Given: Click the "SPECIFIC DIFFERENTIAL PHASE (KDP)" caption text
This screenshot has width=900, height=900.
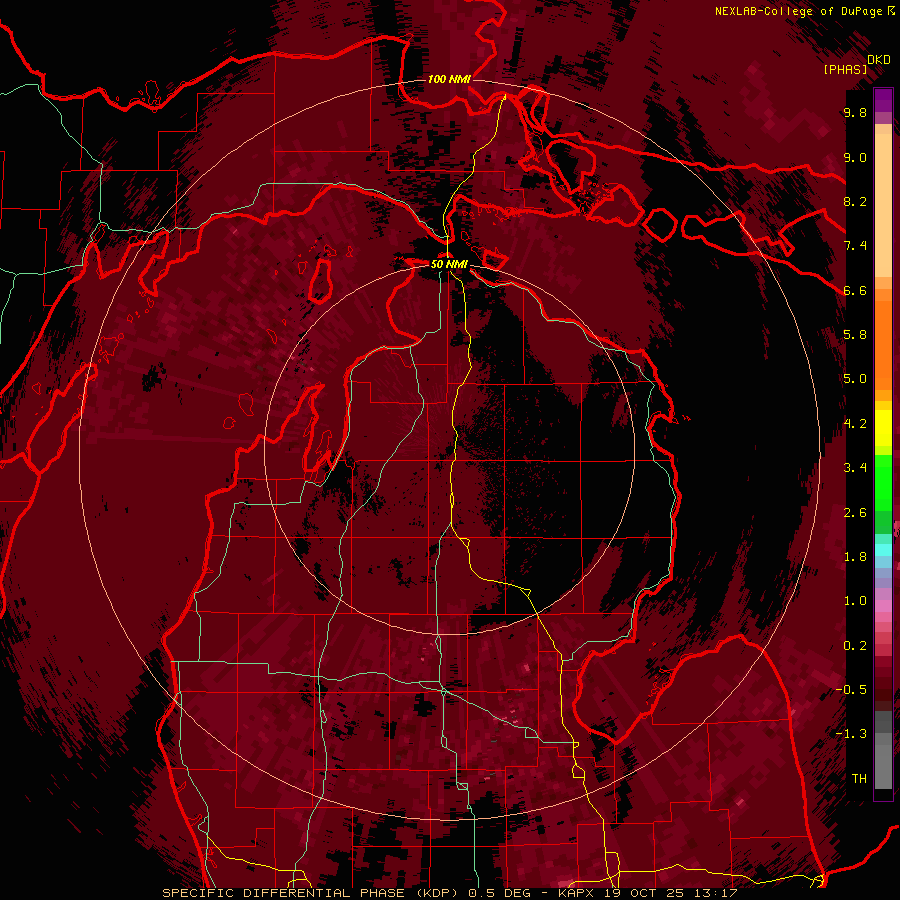Looking at the screenshot, I should tap(312, 893).
